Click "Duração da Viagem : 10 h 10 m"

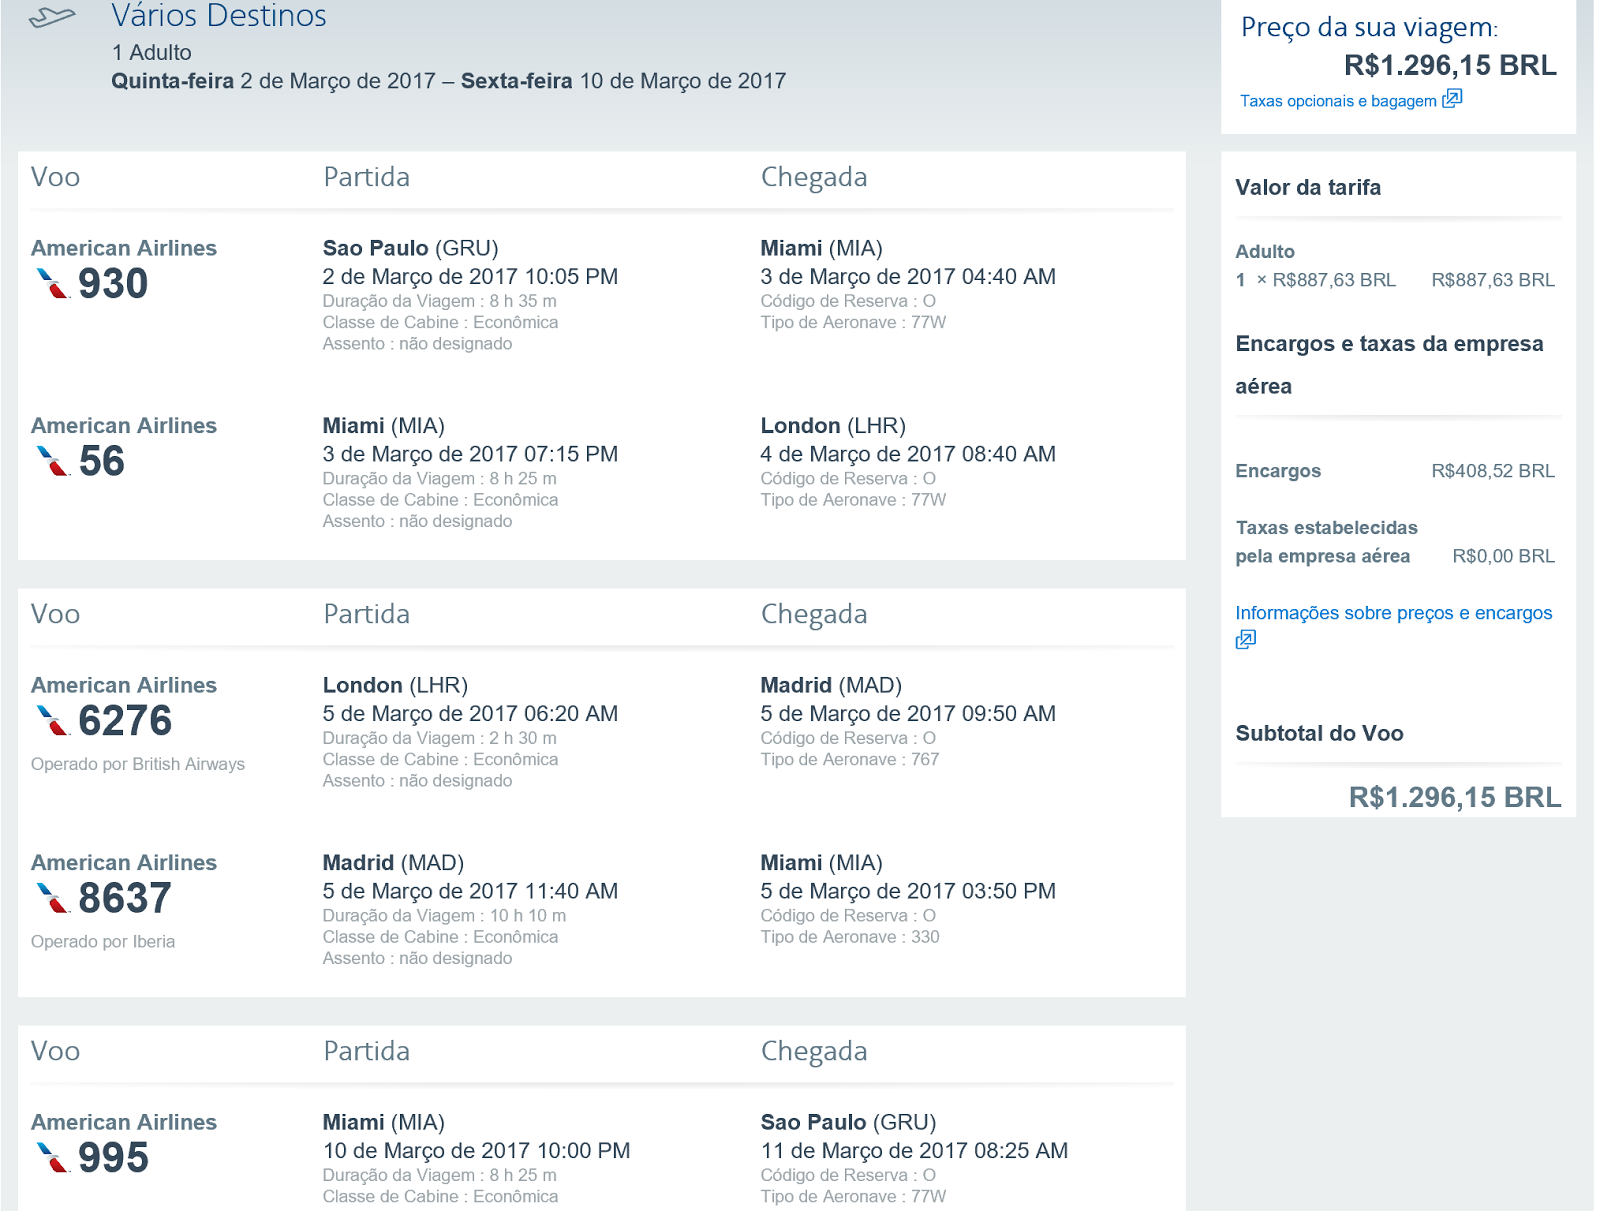444,916
